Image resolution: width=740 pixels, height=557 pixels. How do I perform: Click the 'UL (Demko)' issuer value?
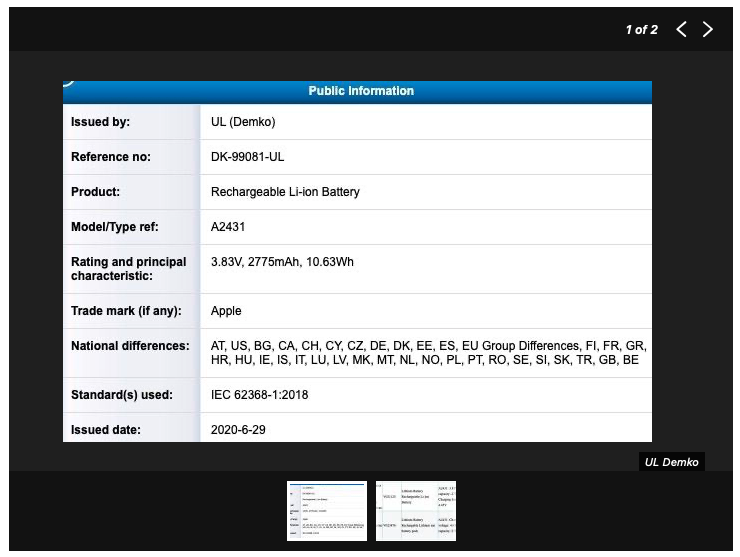(243, 122)
